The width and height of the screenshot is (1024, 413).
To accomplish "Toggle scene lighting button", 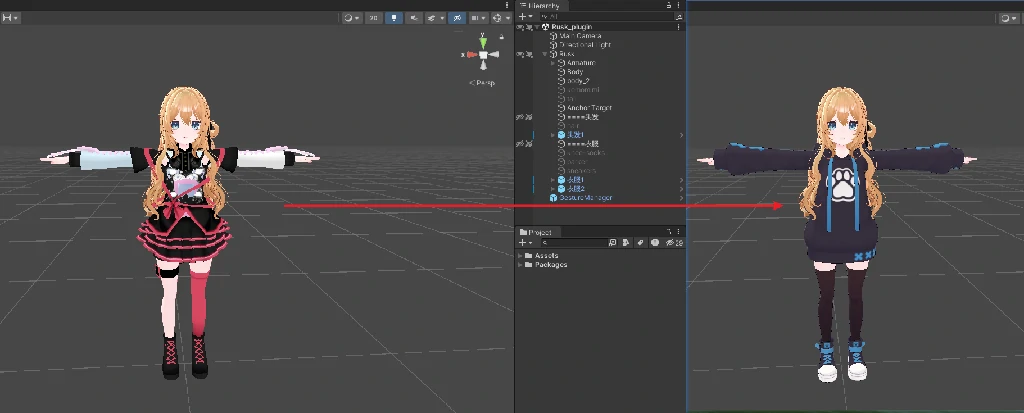I will pyautogui.click(x=395, y=18).
